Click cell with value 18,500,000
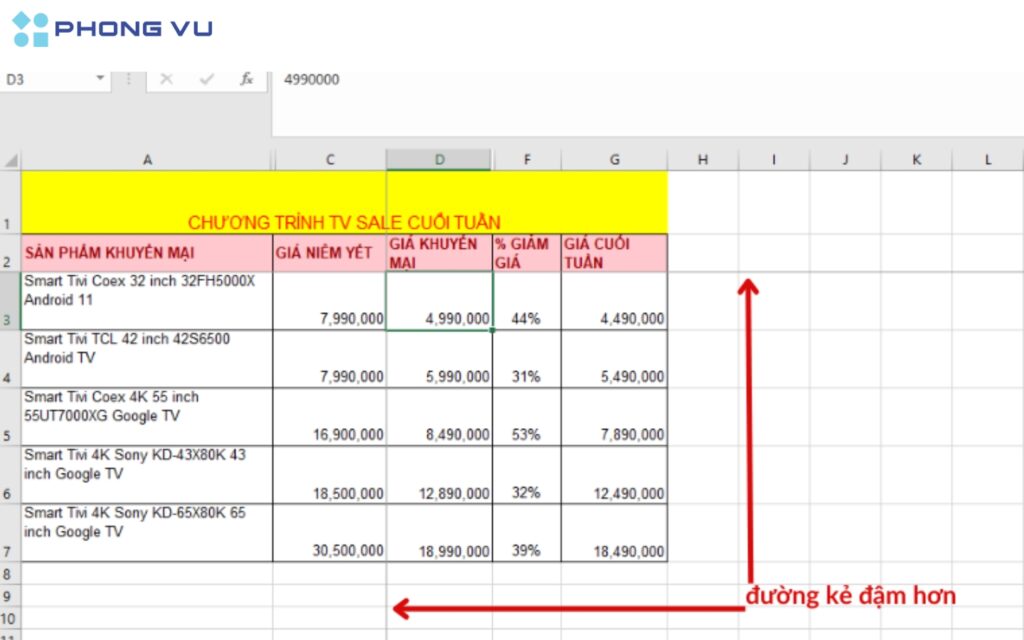The width and height of the screenshot is (1024, 640). pos(330,475)
